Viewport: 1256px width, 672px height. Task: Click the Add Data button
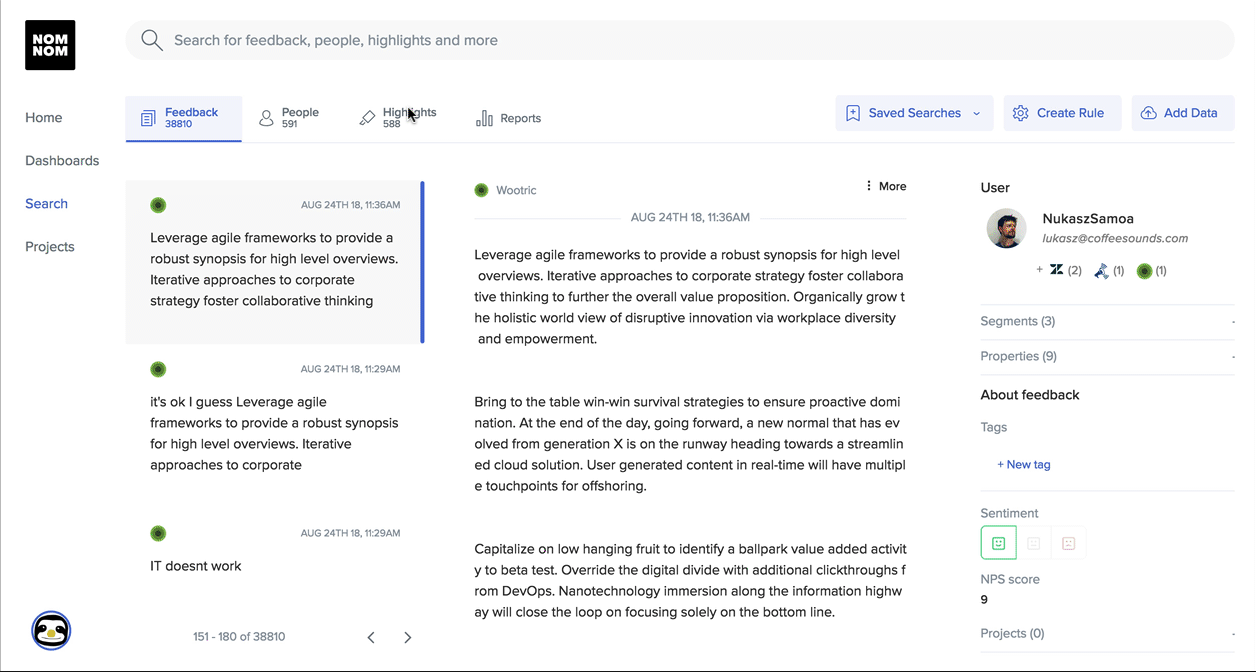click(x=1183, y=113)
